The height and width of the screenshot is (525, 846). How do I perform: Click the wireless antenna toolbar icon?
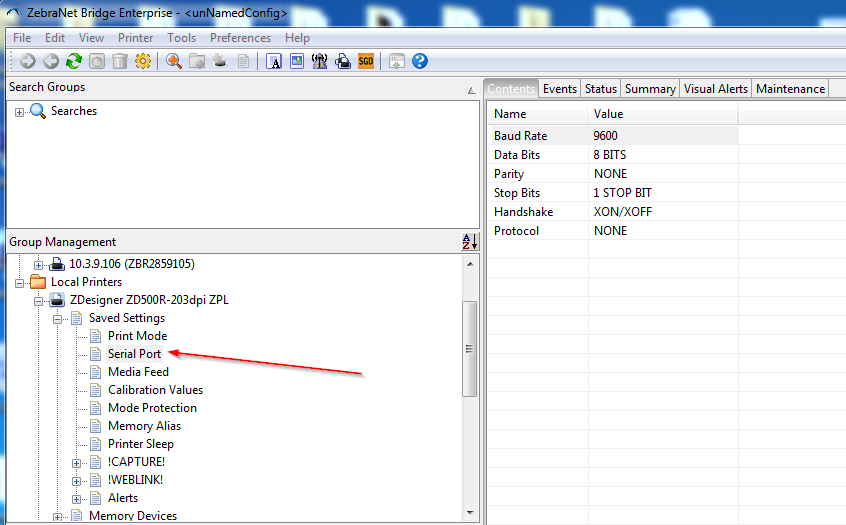(x=320, y=62)
